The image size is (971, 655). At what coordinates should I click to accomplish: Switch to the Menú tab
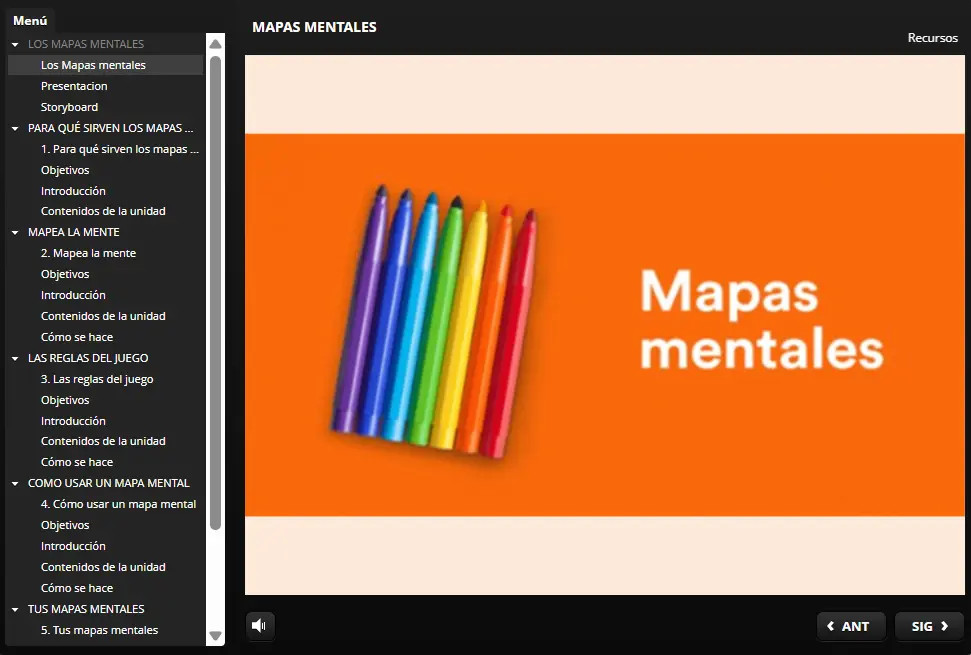pos(30,20)
